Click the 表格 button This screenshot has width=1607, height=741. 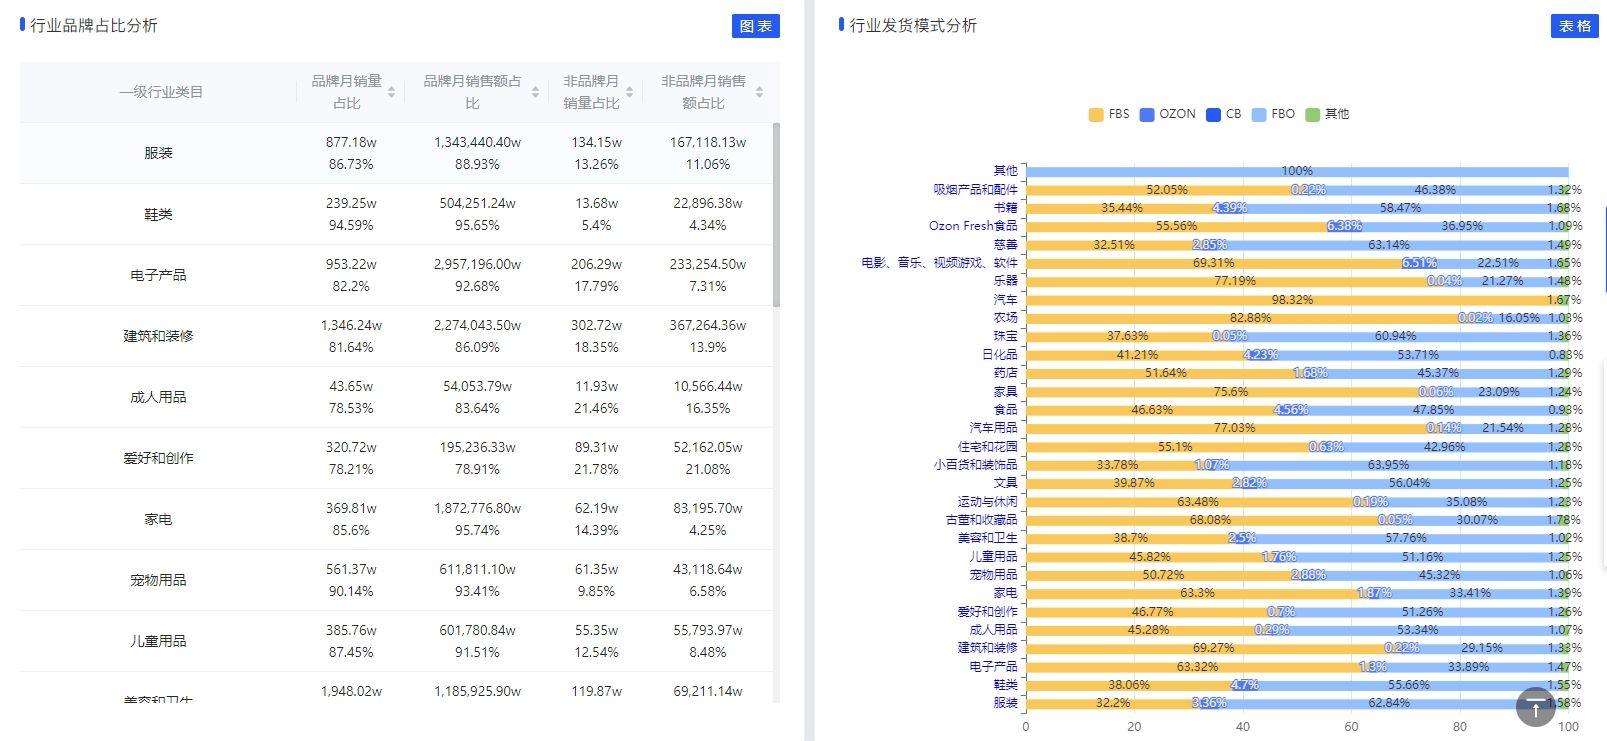(x=1574, y=26)
